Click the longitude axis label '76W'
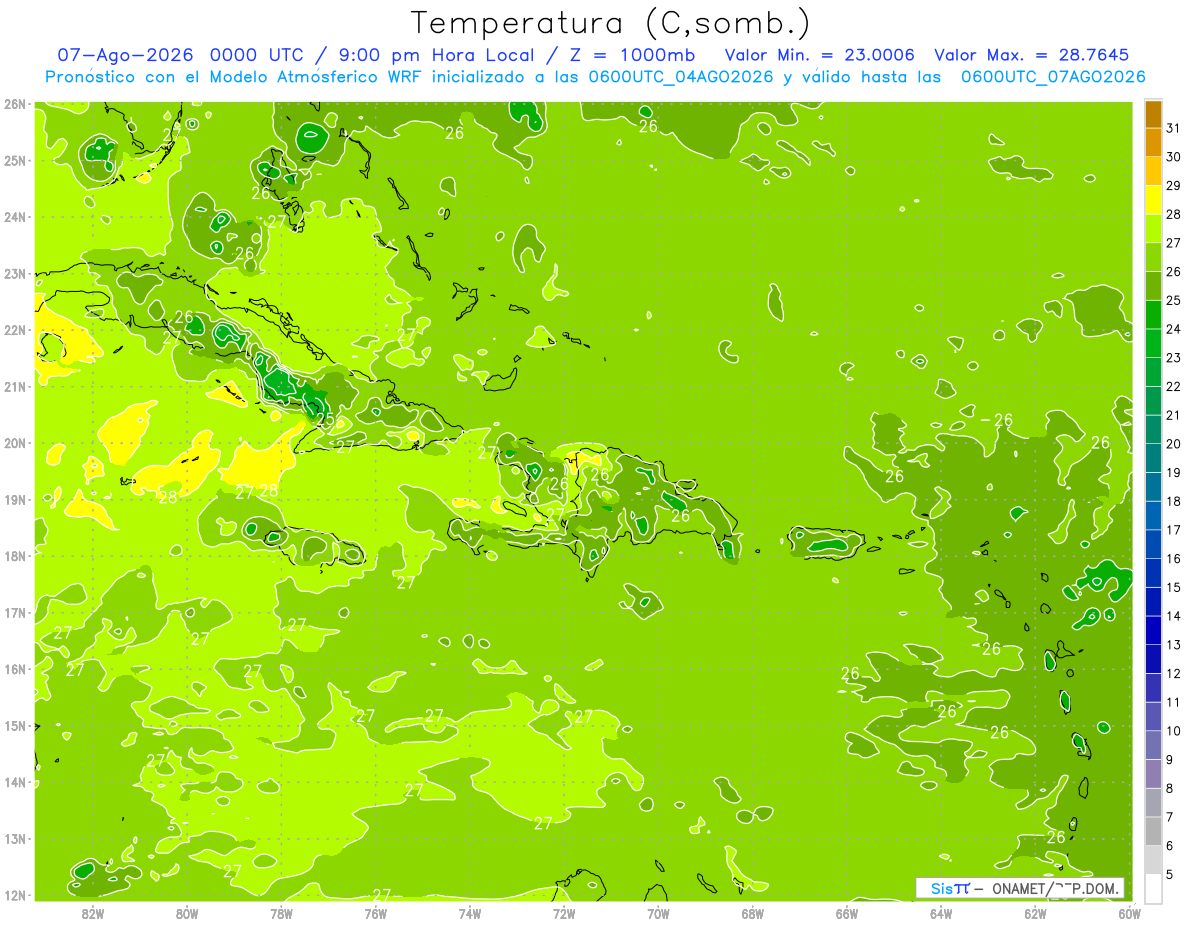The image size is (1200, 927). click(376, 913)
